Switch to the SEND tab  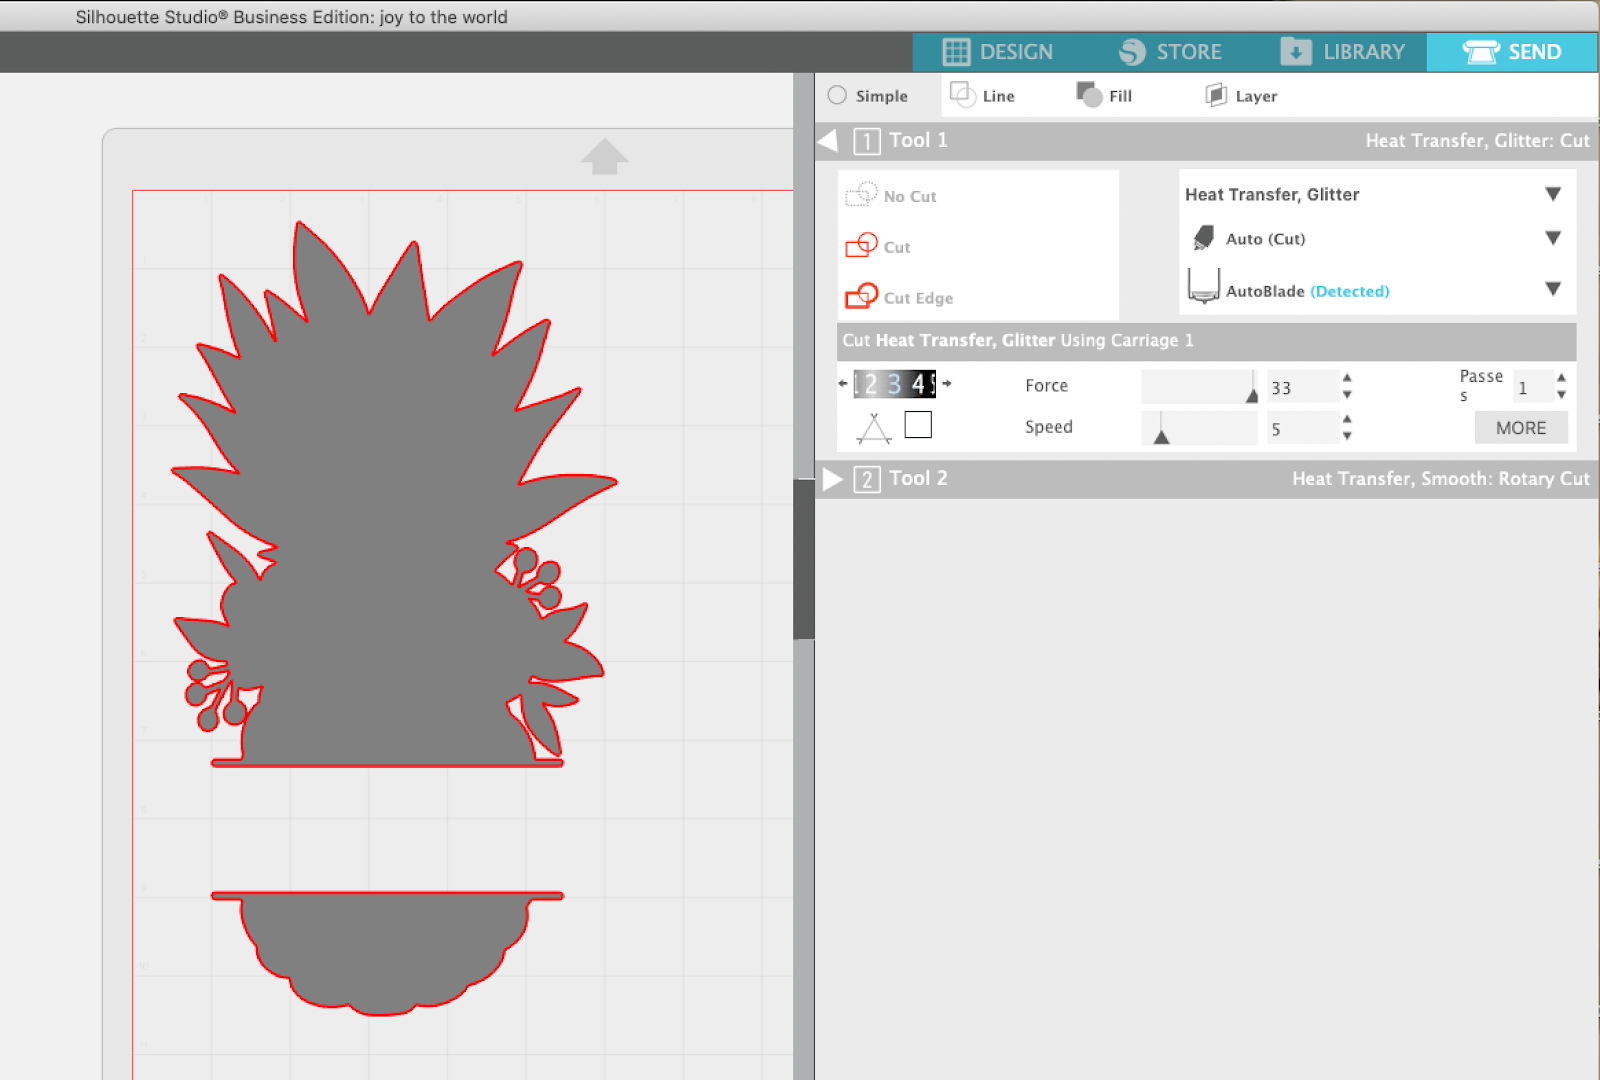[x=1511, y=51]
